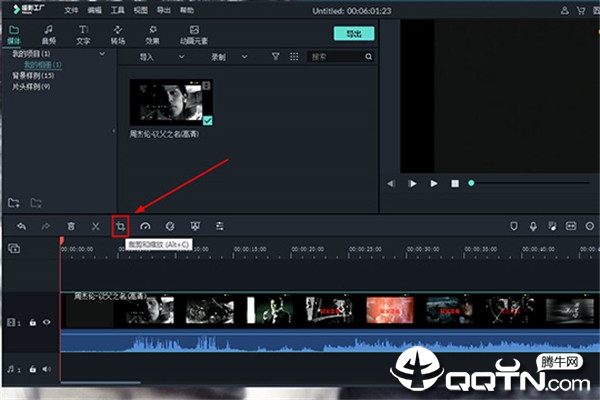600x400 pixels.
Task: Toggle the grid view icon
Action: point(294,57)
